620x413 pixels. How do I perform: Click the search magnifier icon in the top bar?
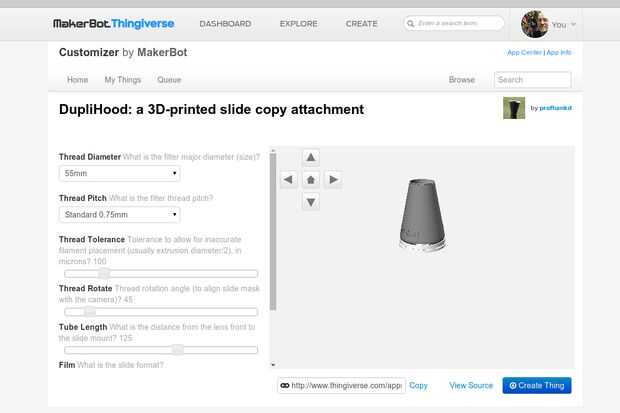[410, 24]
